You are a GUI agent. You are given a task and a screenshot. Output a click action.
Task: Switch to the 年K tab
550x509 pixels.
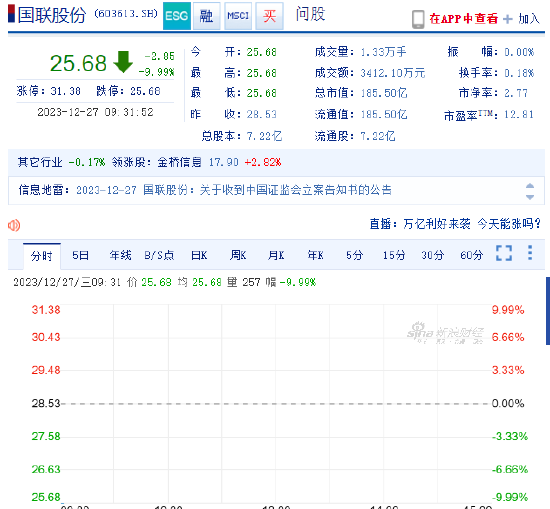tap(315, 255)
